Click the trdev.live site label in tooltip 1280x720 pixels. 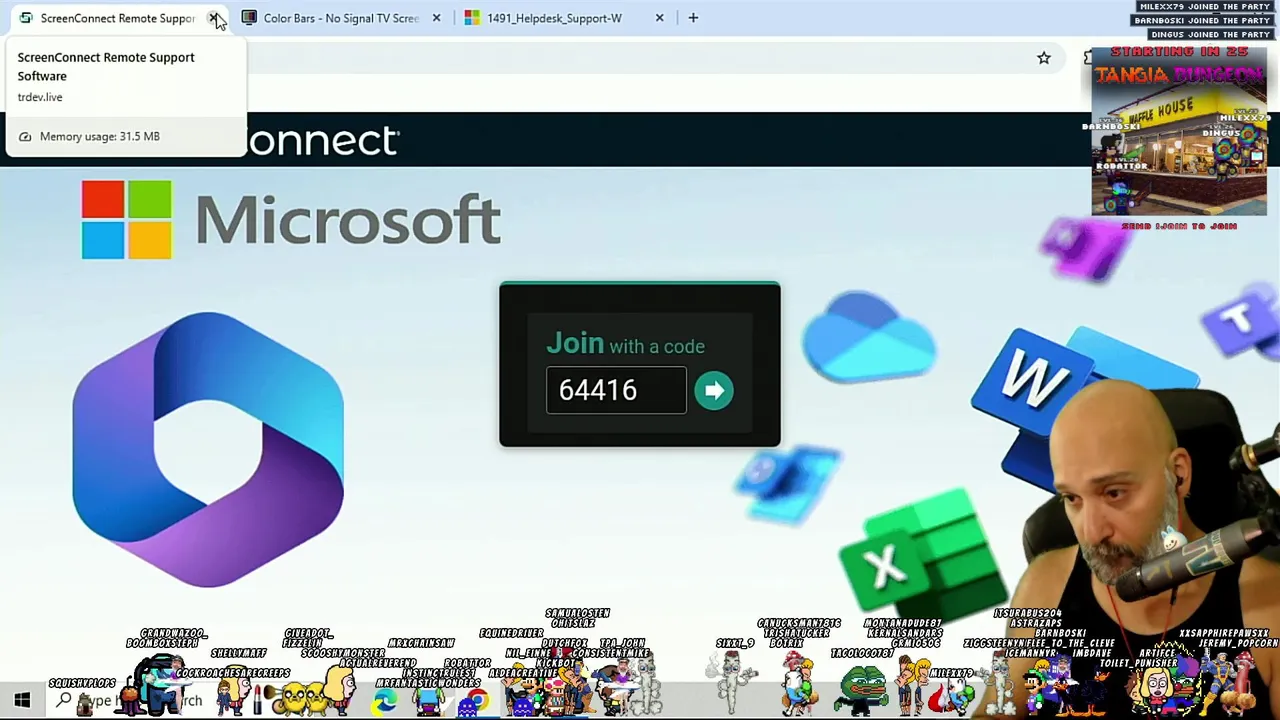tap(40, 97)
